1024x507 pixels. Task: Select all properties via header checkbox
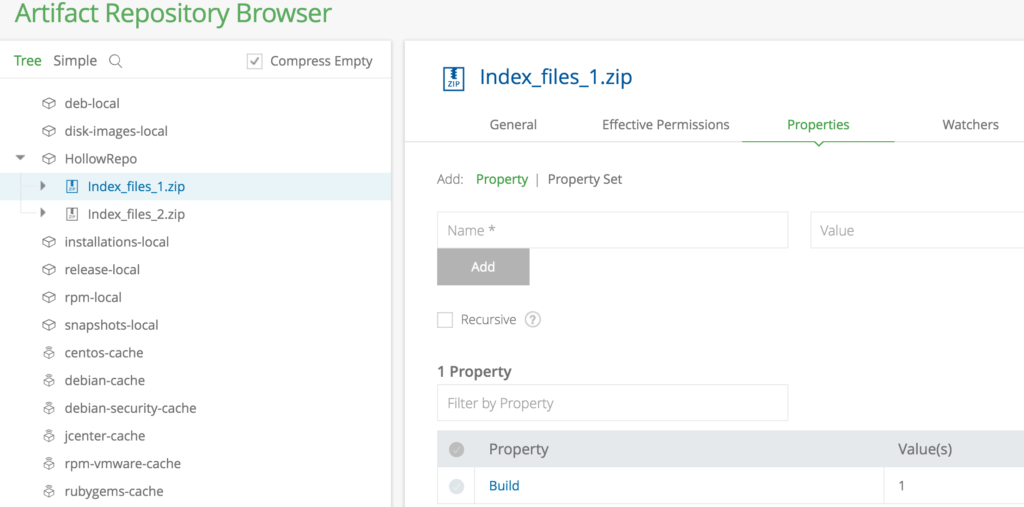(x=457, y=450)
